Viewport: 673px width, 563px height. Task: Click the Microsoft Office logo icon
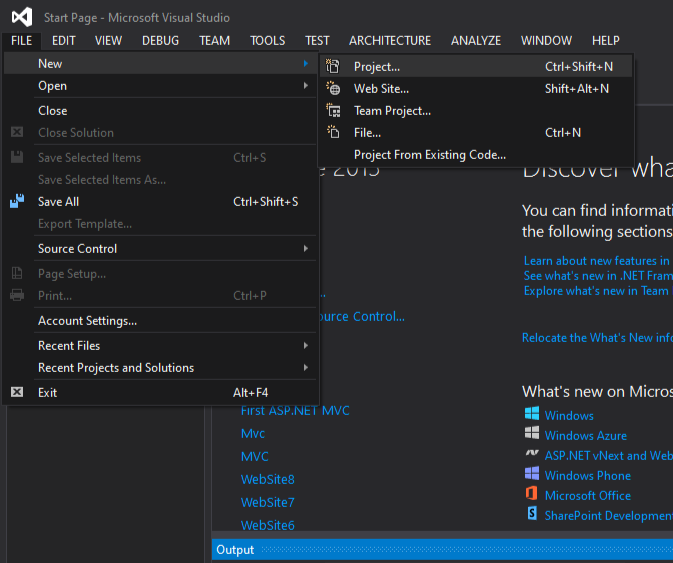pos(531,493)
